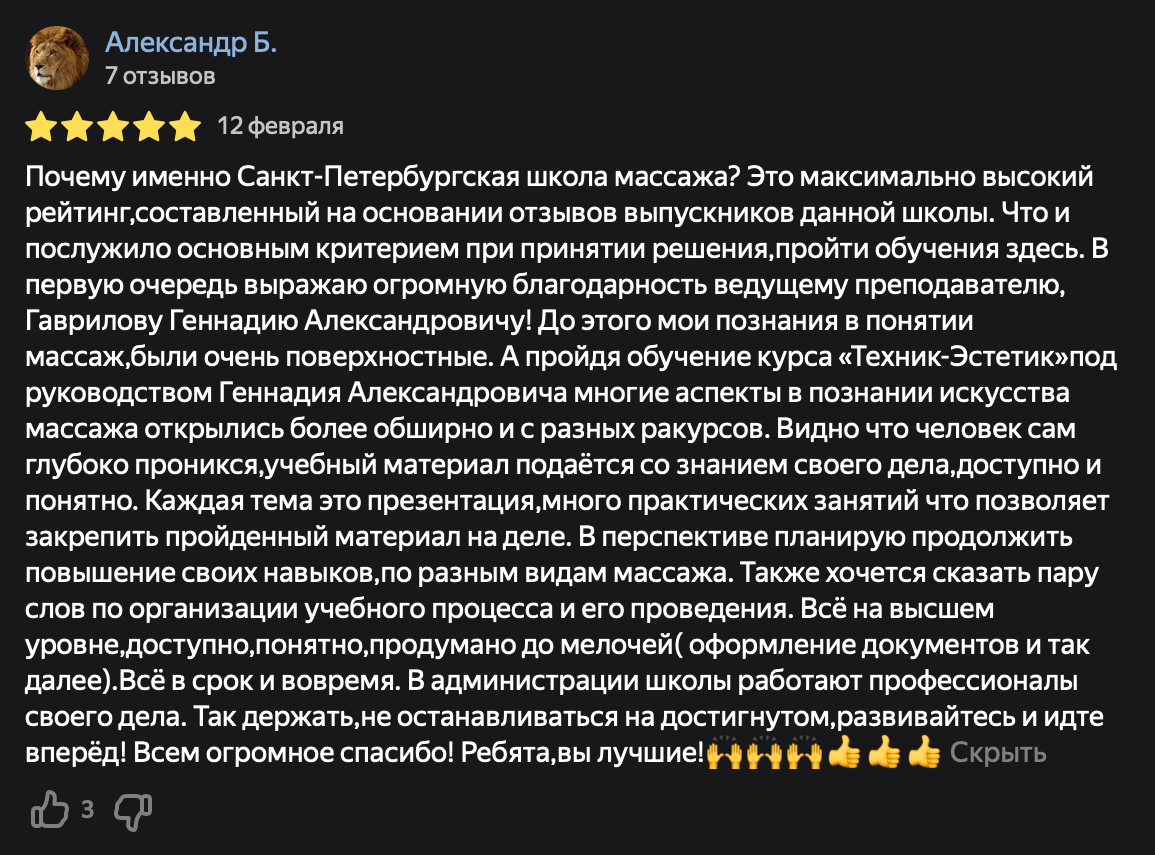Click the last thumbs-up emoji before Скрыть

(x=924, y=753)
